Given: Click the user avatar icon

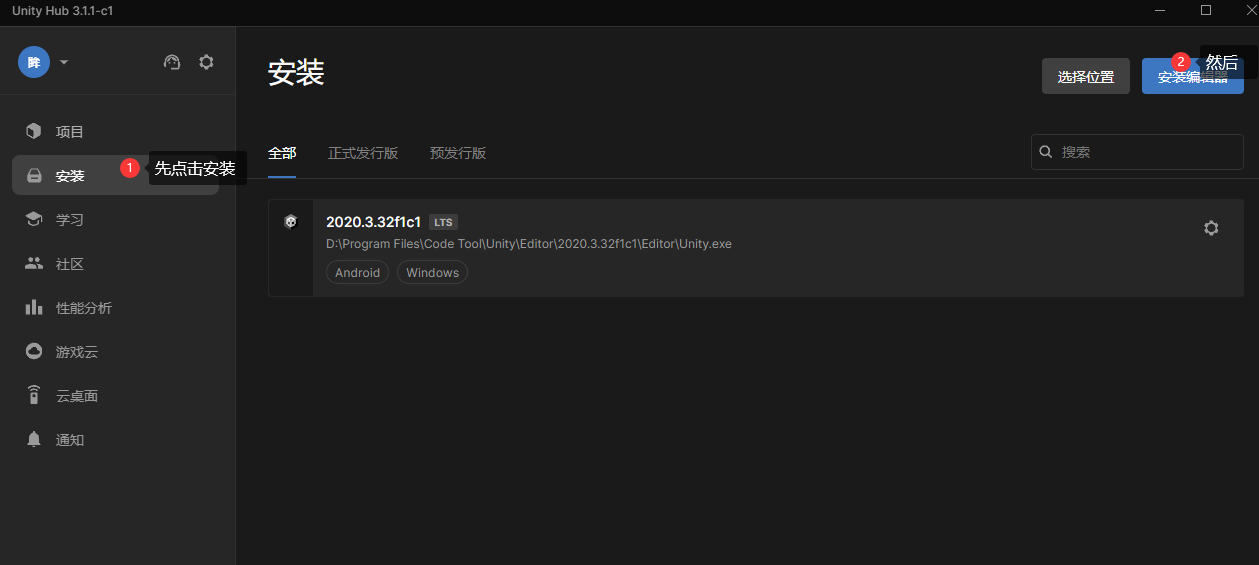Looking at the screenshot, I should (34, 62).
